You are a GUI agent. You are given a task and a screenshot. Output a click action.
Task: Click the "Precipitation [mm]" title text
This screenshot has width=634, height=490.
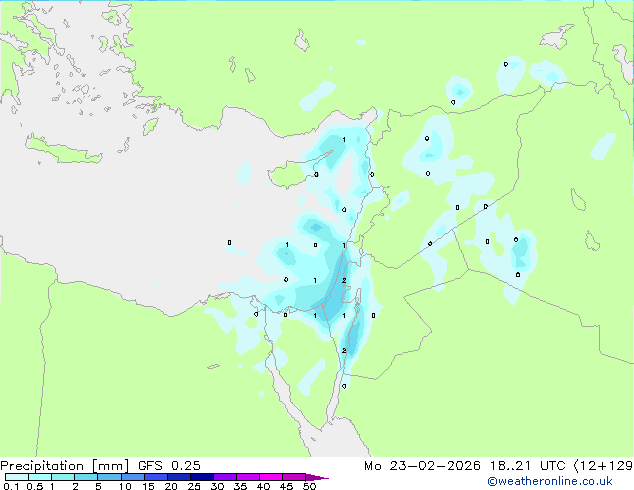click(65, 466)
